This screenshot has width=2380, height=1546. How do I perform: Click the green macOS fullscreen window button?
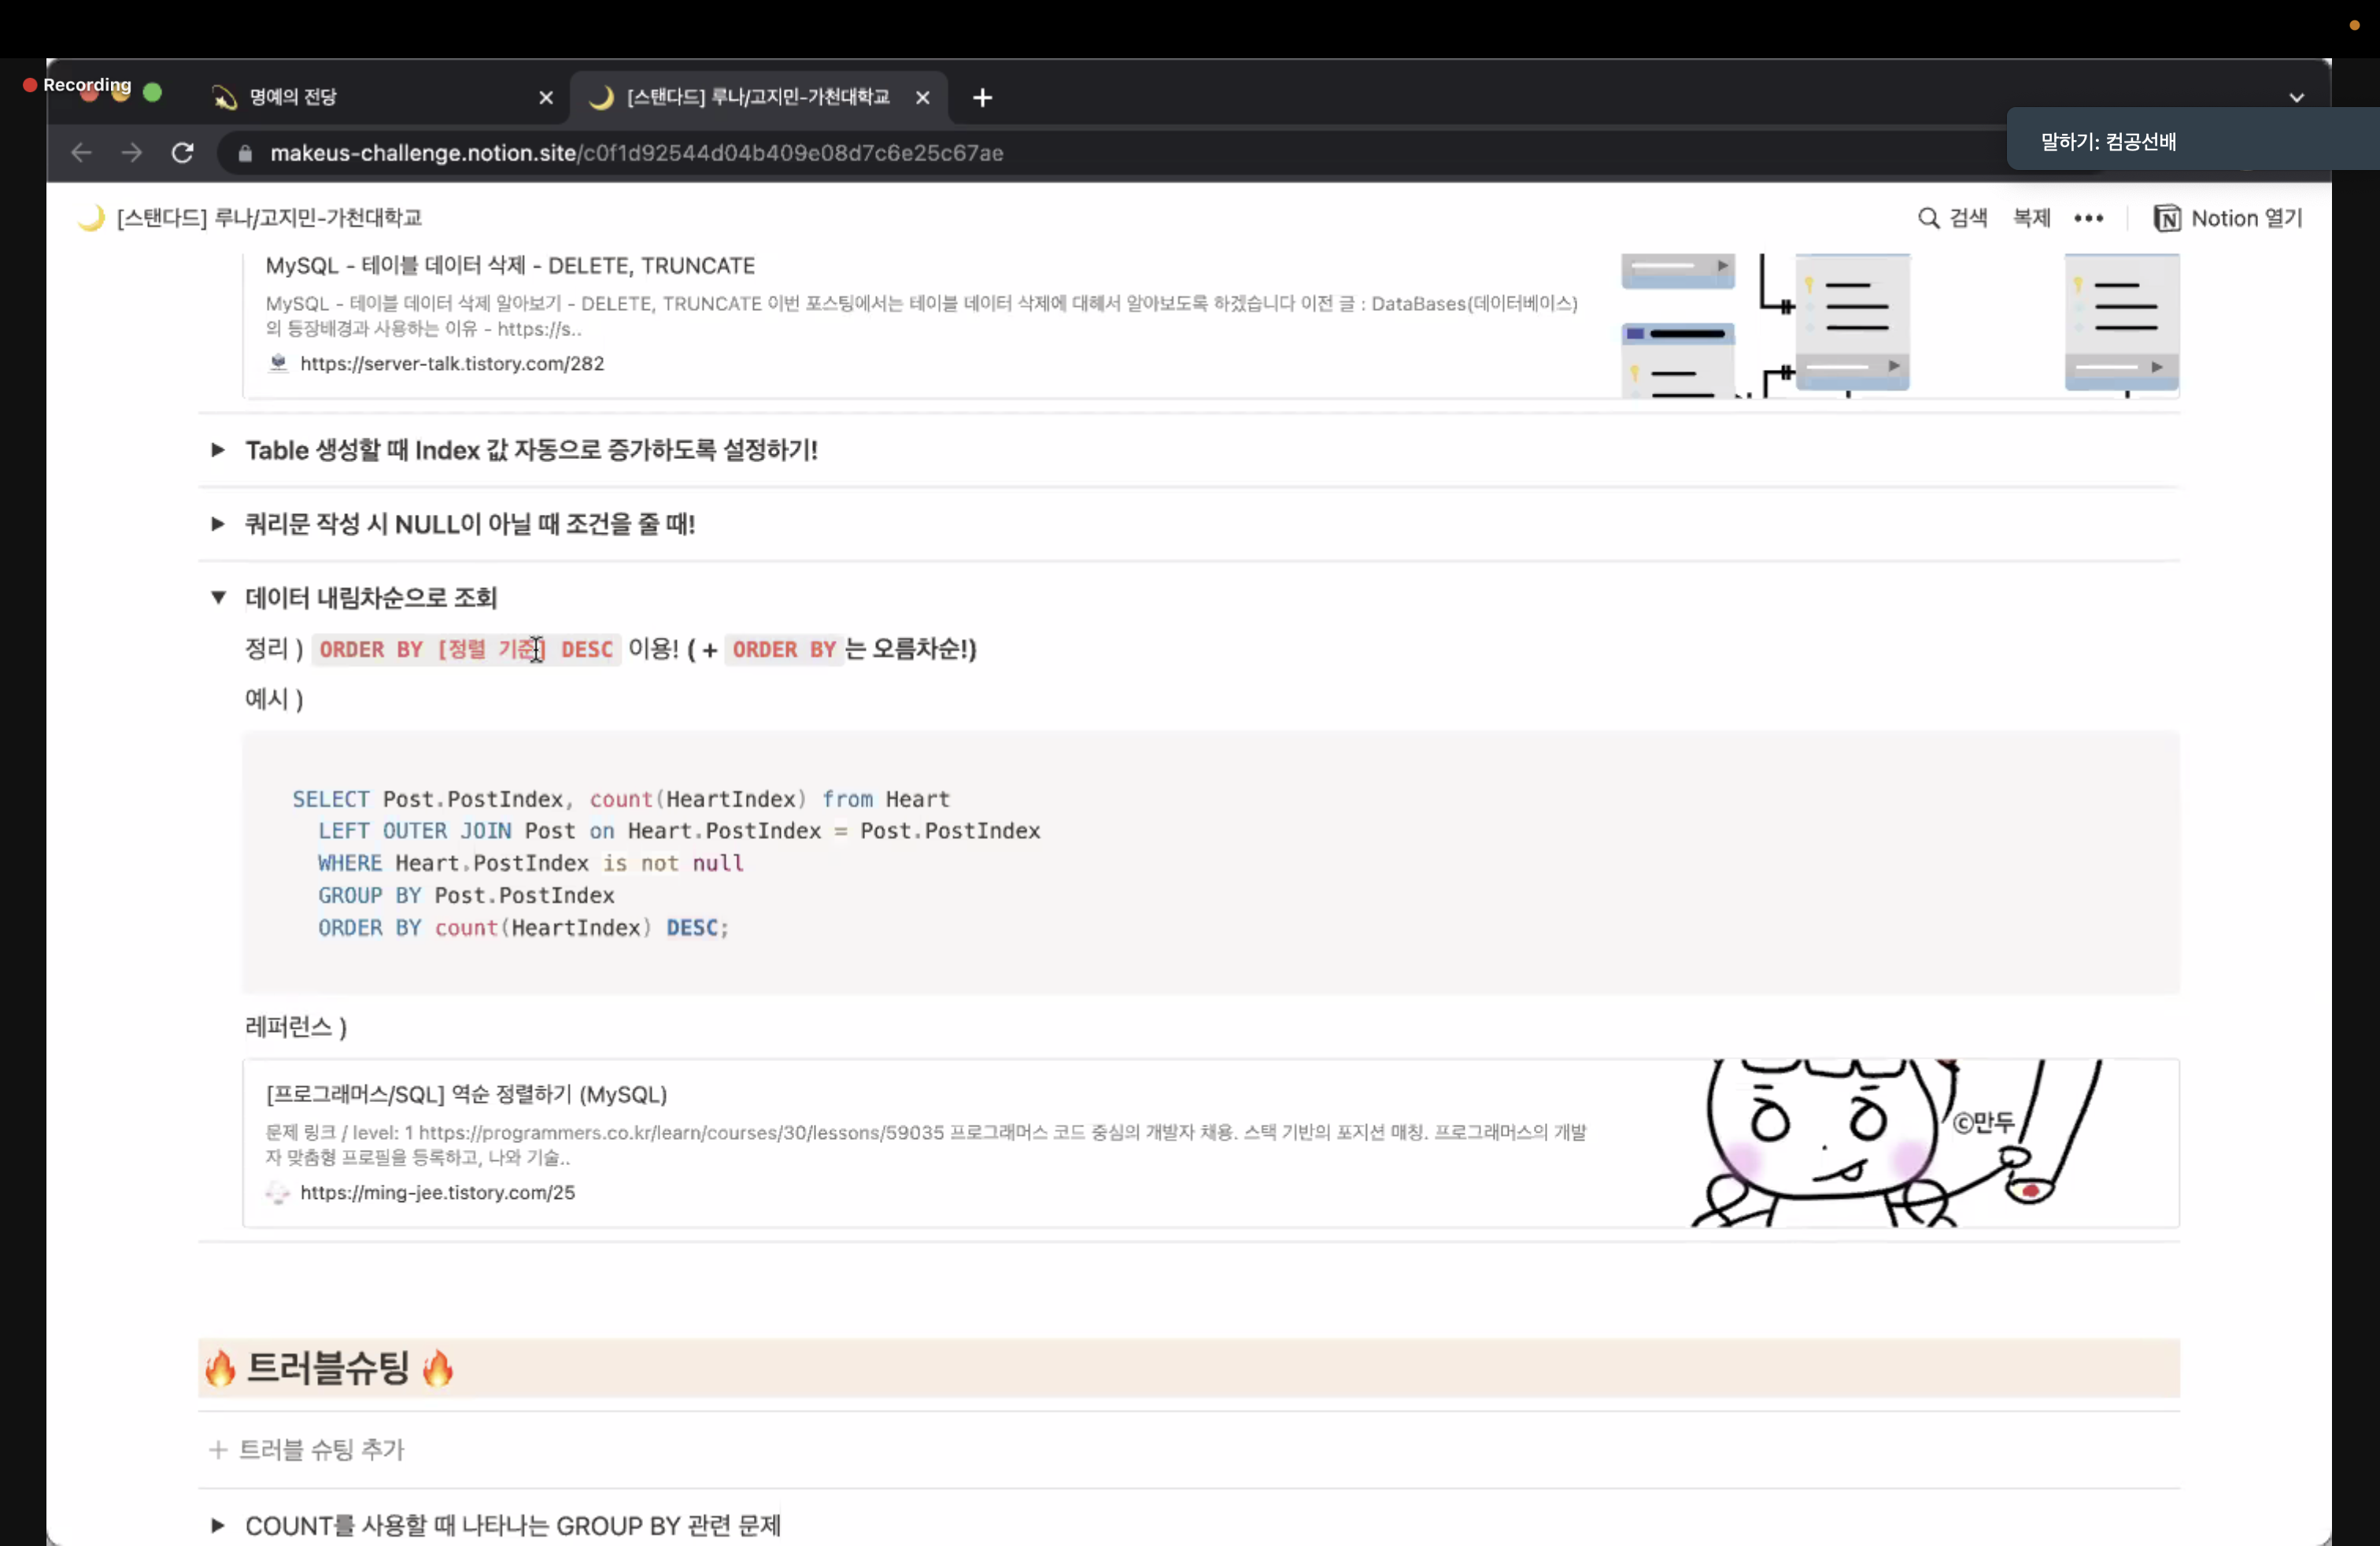[x=152, y=92]
